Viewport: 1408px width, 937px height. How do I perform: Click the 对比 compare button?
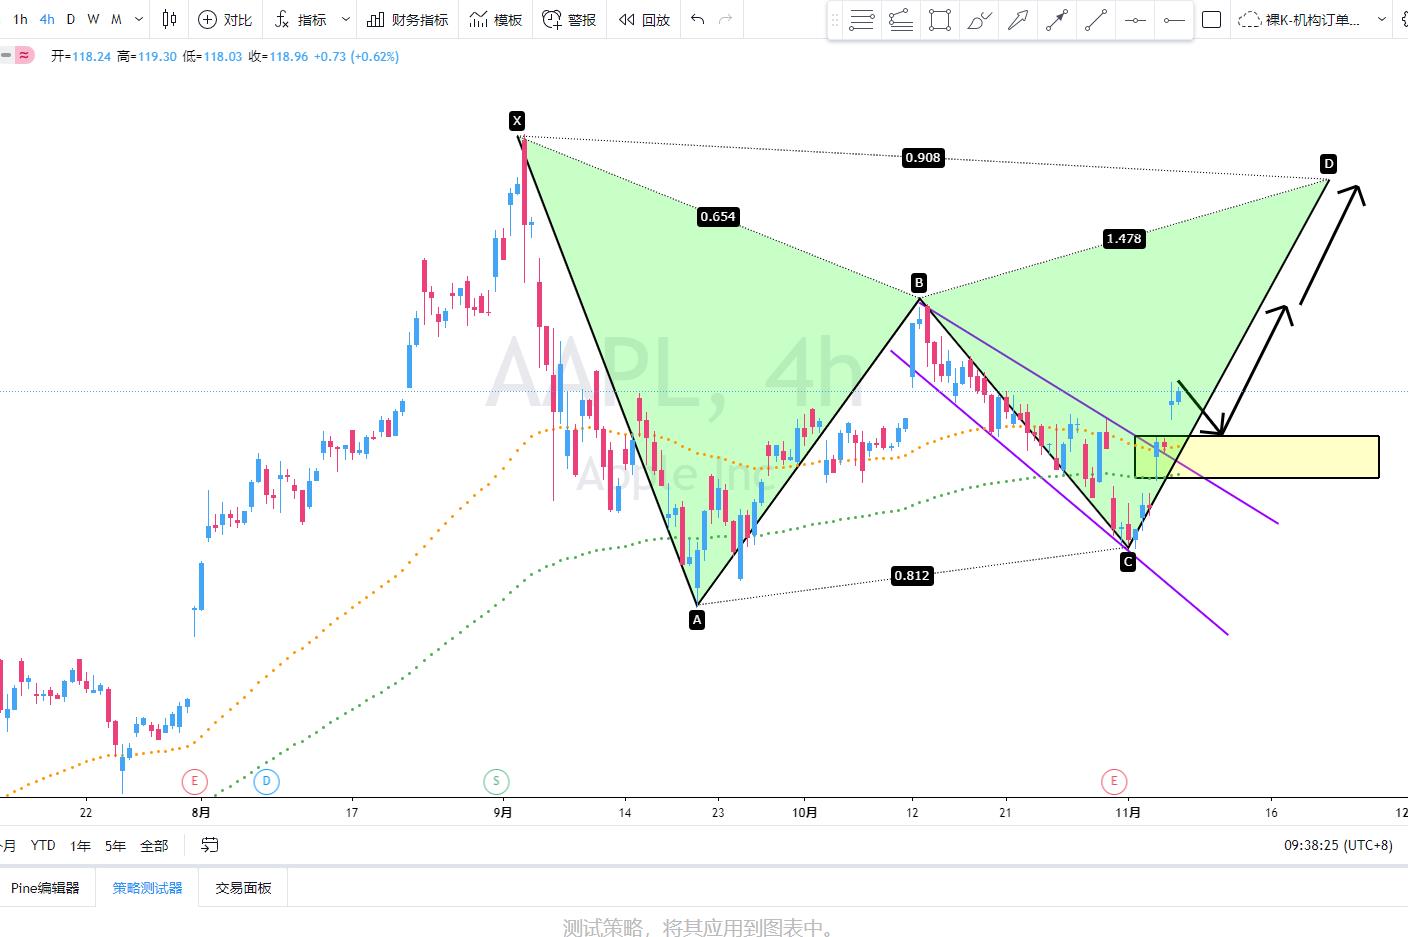pyautogui.click(x=225, y=19)
